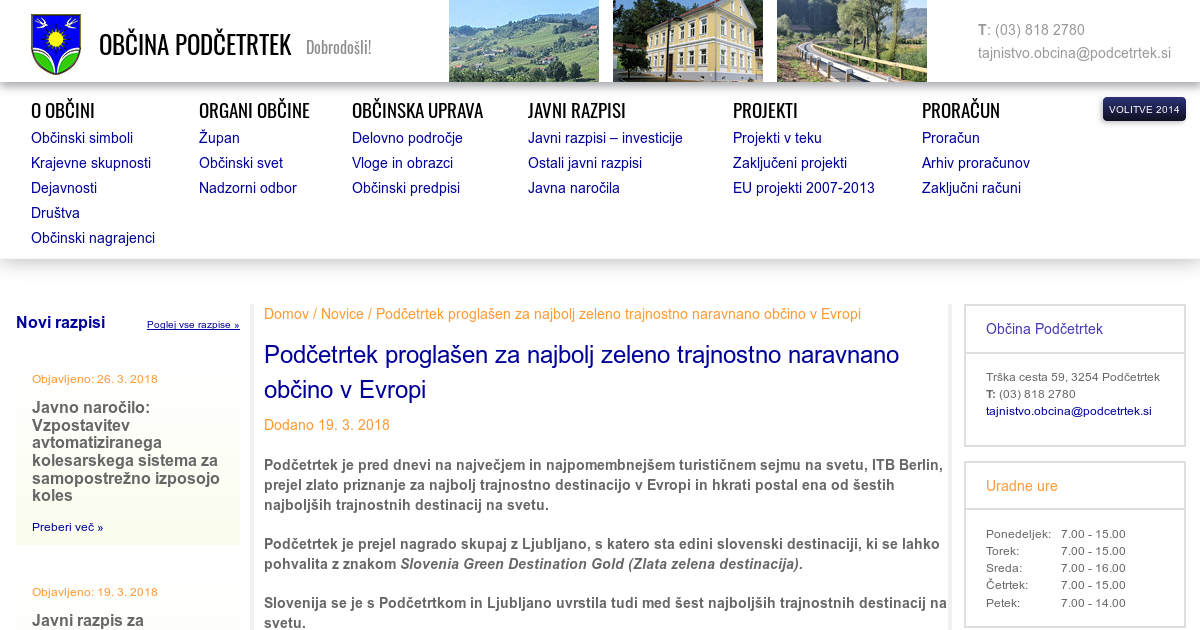Click the Podčetrtek municipality coat of arms logo

tap(56, 44)
